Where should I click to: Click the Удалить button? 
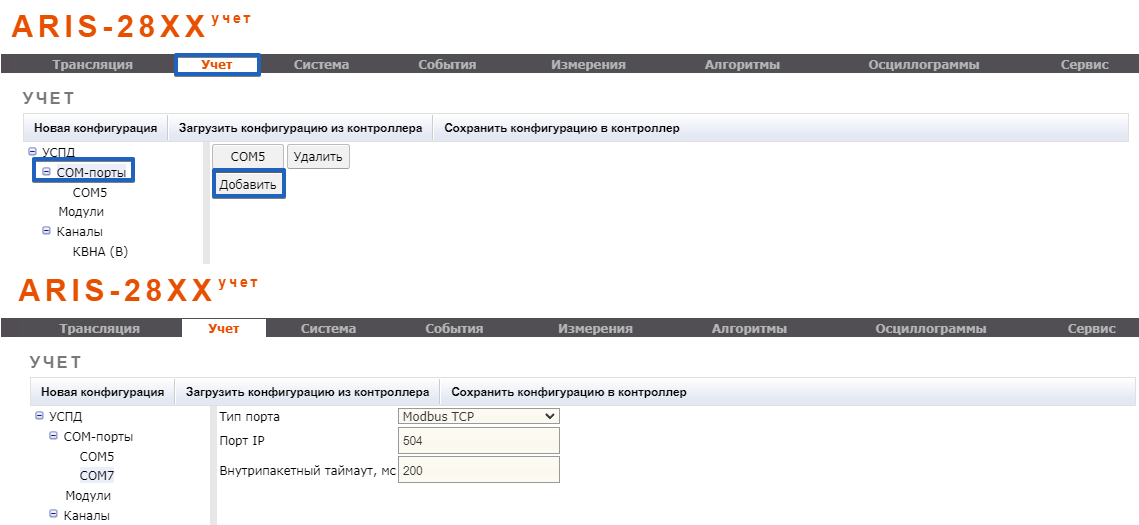tap(318, 157)
